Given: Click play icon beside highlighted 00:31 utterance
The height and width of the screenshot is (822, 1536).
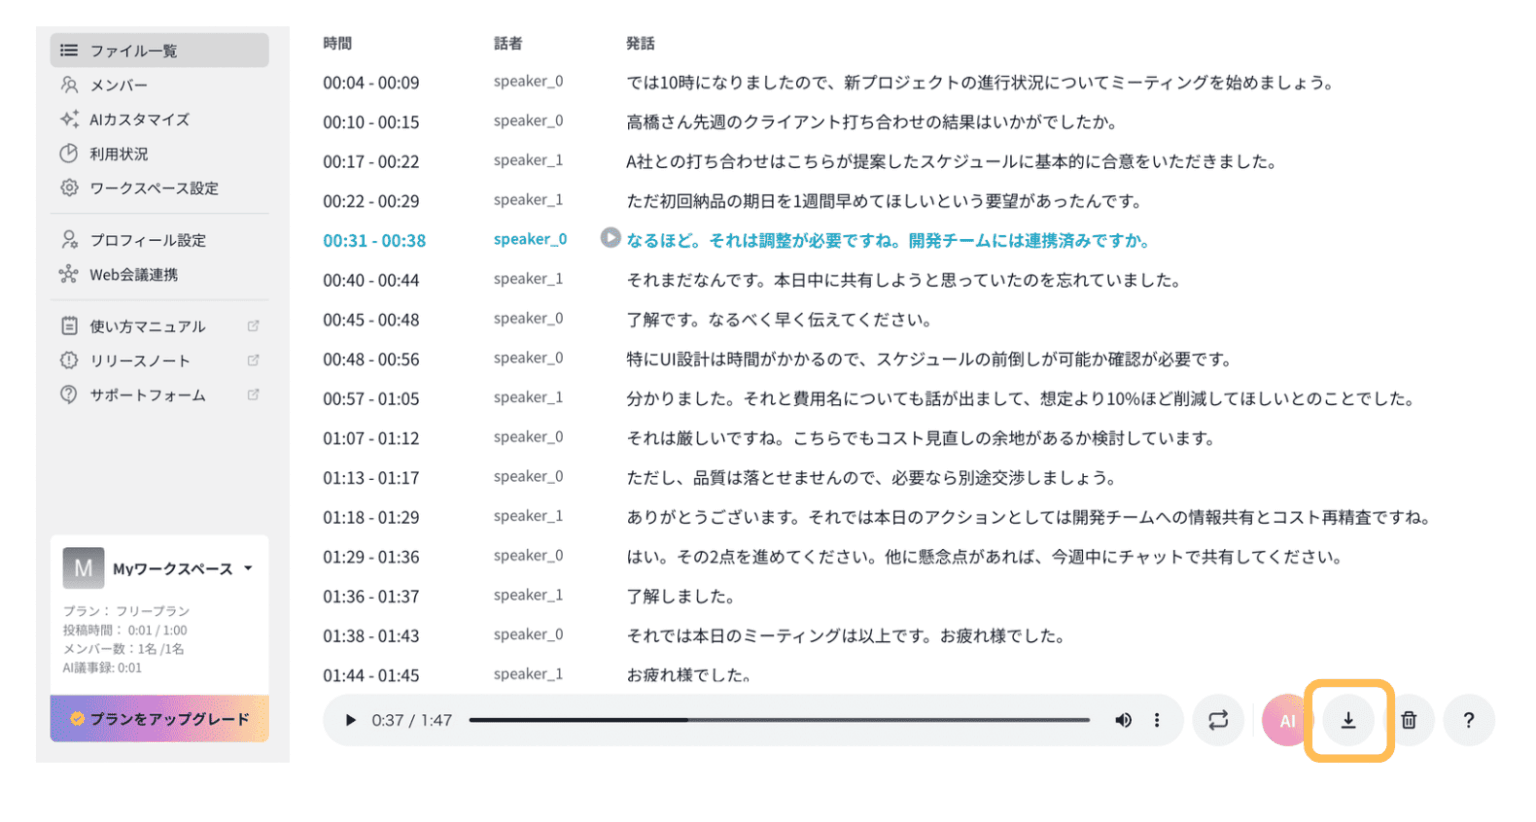Looking at the screenshot, I should click(x=610, y=238).
